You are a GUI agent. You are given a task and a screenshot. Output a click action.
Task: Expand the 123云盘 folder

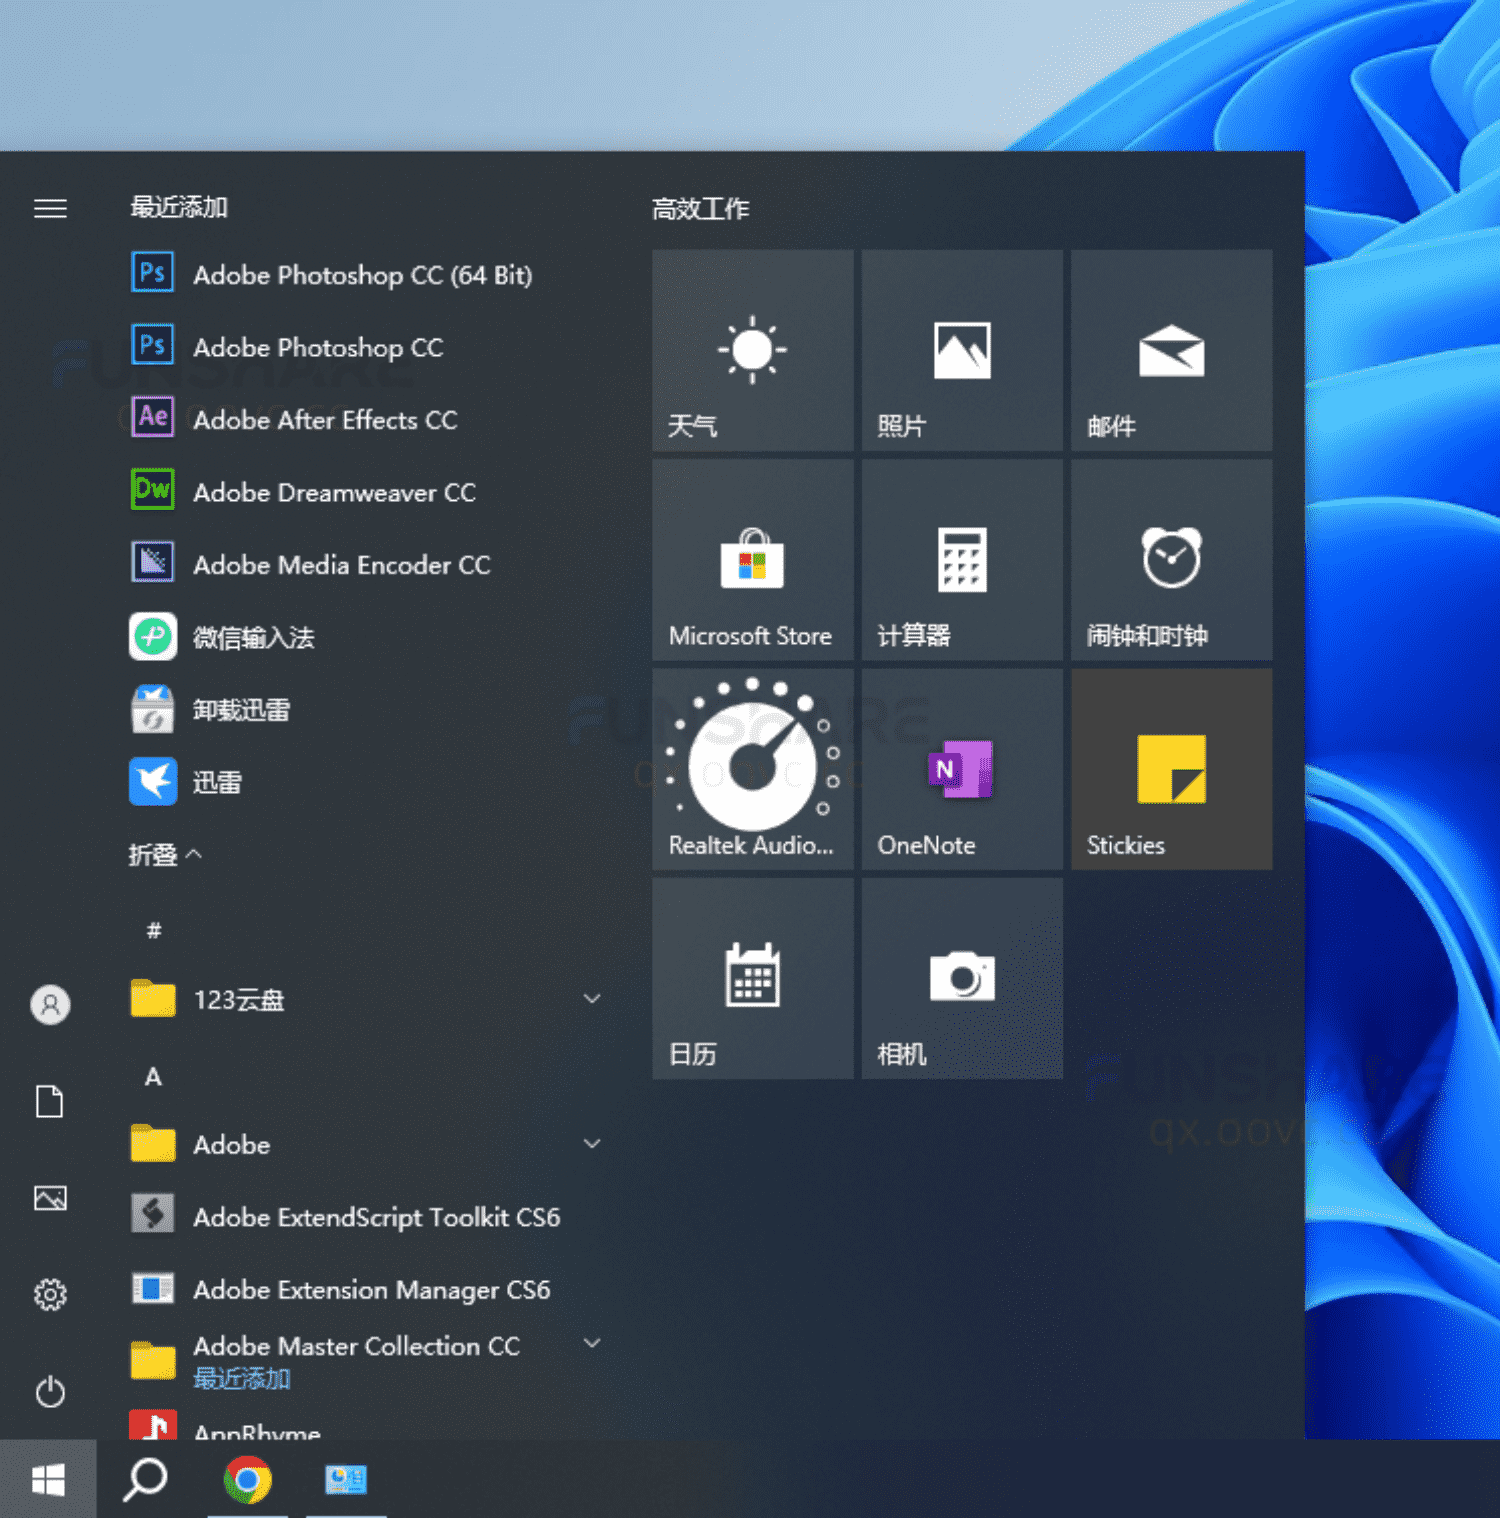(x=365, y=999)
